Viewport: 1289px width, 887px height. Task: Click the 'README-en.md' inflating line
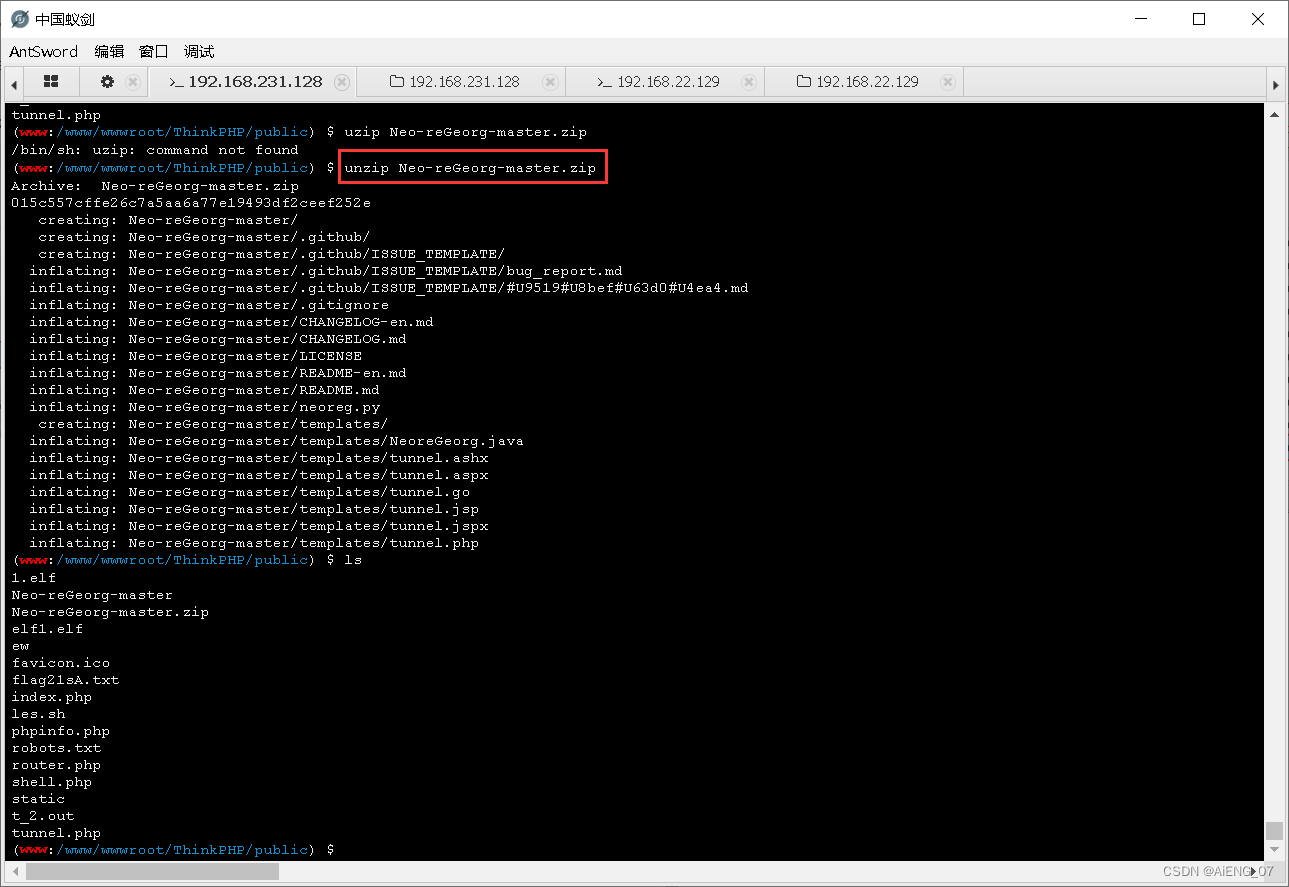point(218,373)
